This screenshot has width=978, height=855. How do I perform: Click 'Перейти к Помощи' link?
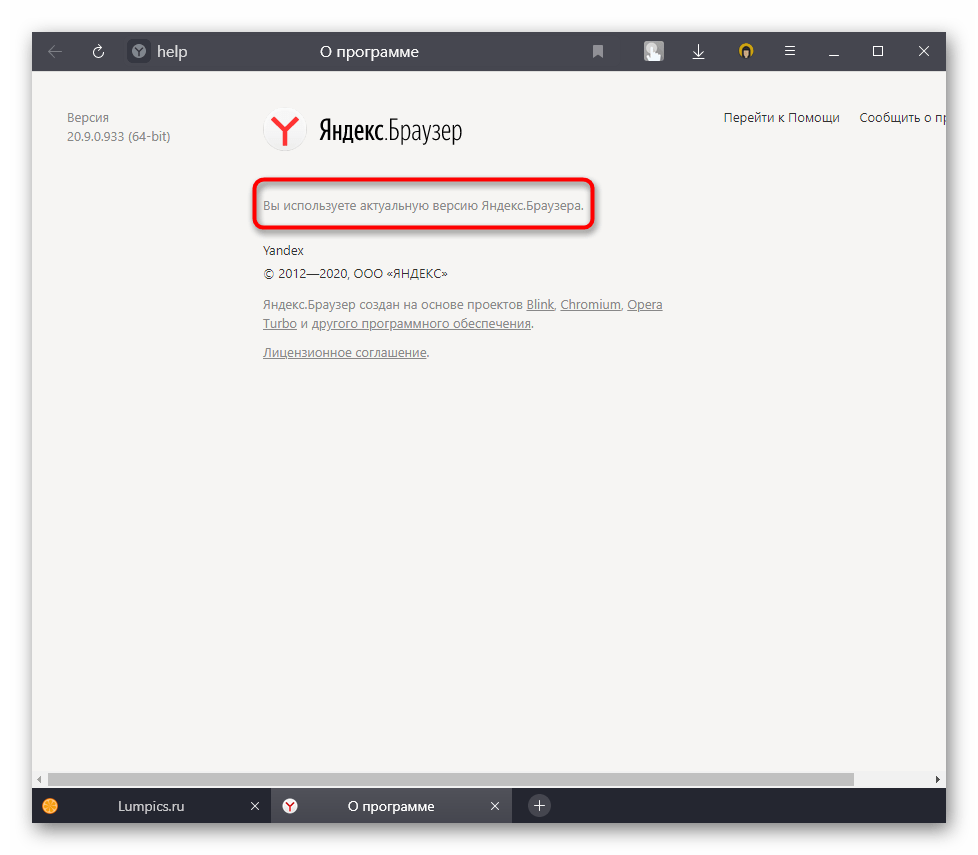click(x=781, y=118)
